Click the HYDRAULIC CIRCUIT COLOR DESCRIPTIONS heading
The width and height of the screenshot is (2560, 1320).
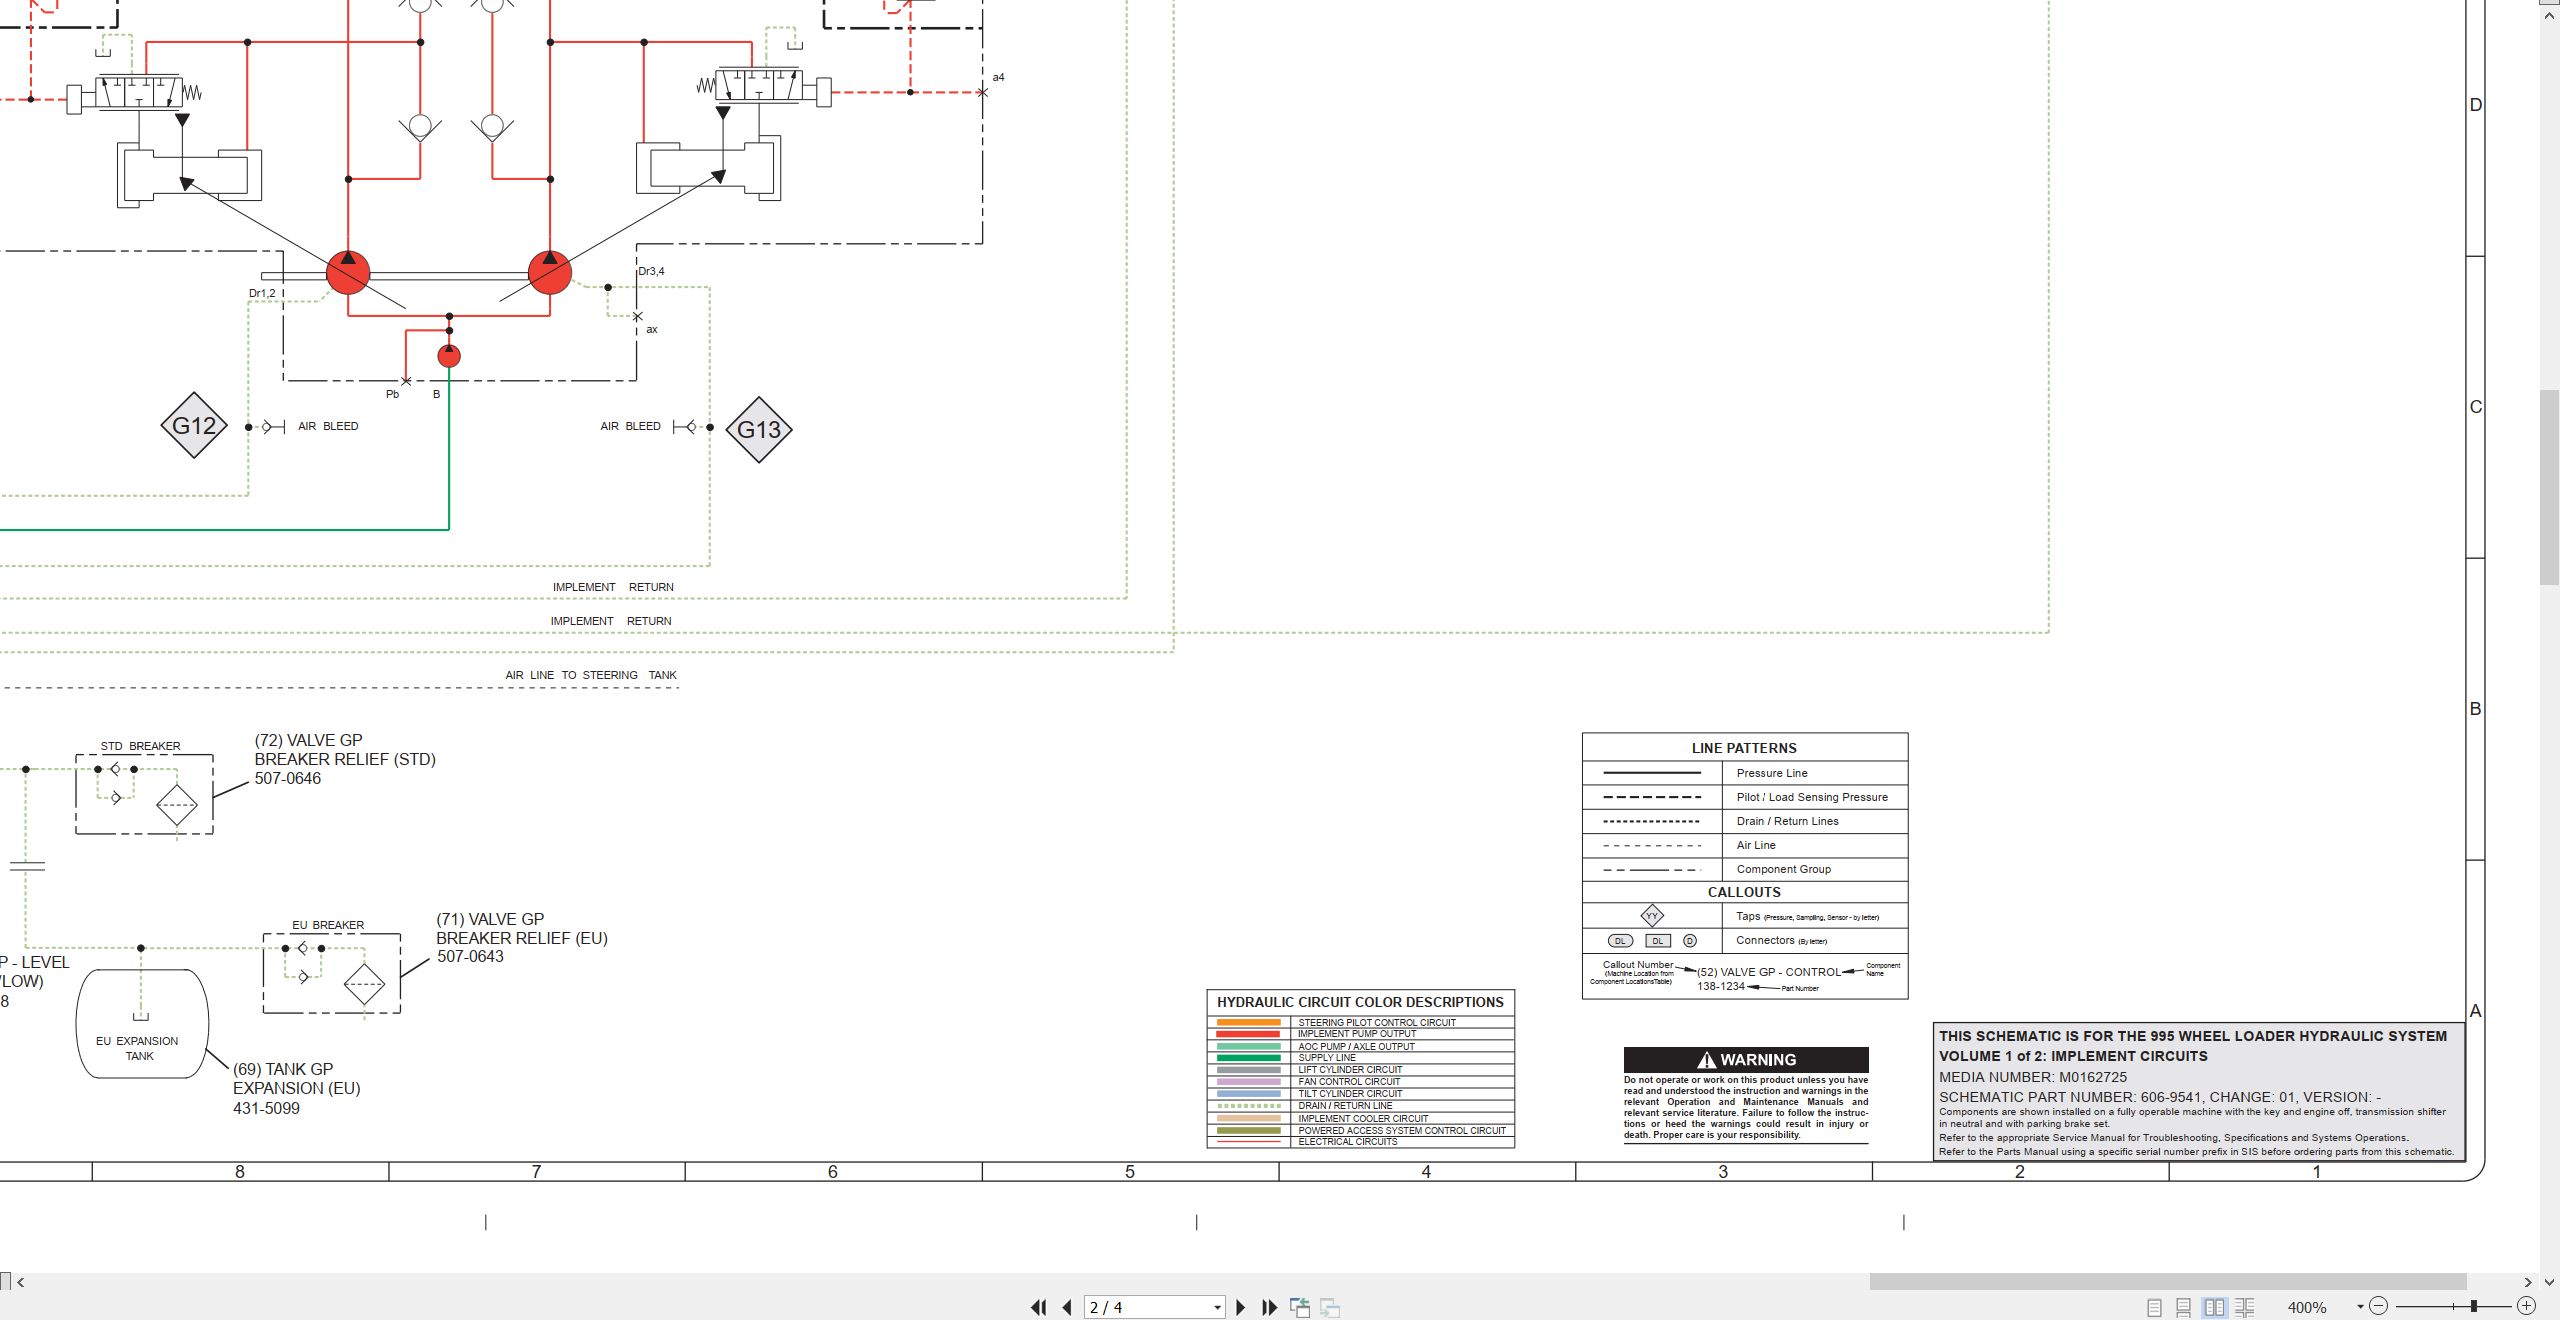tap(1360, 1002)
